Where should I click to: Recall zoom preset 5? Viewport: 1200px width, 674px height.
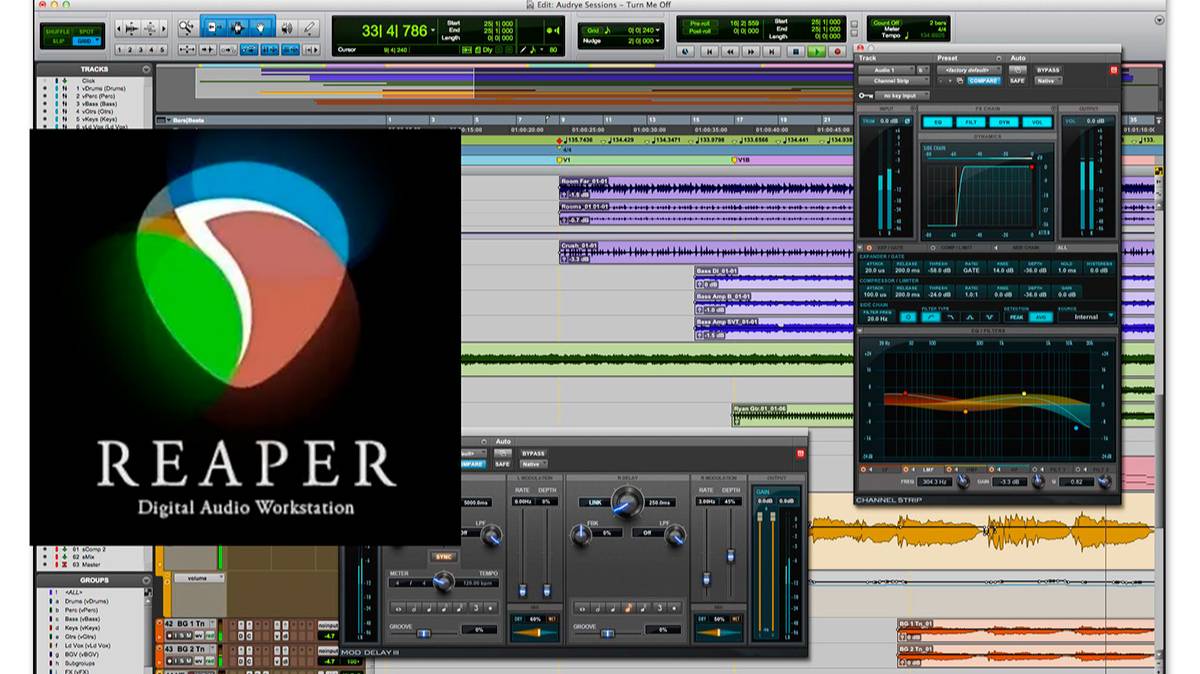162,49
